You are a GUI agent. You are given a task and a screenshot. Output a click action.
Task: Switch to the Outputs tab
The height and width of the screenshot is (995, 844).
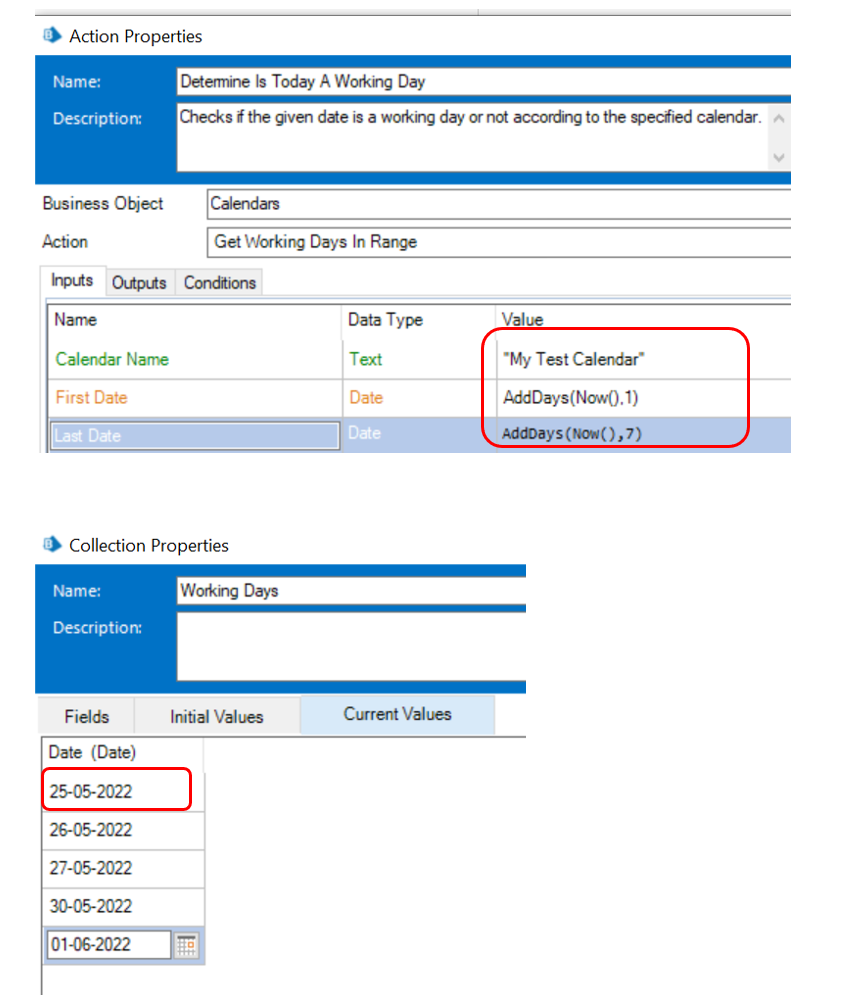(x=139, y=282)
